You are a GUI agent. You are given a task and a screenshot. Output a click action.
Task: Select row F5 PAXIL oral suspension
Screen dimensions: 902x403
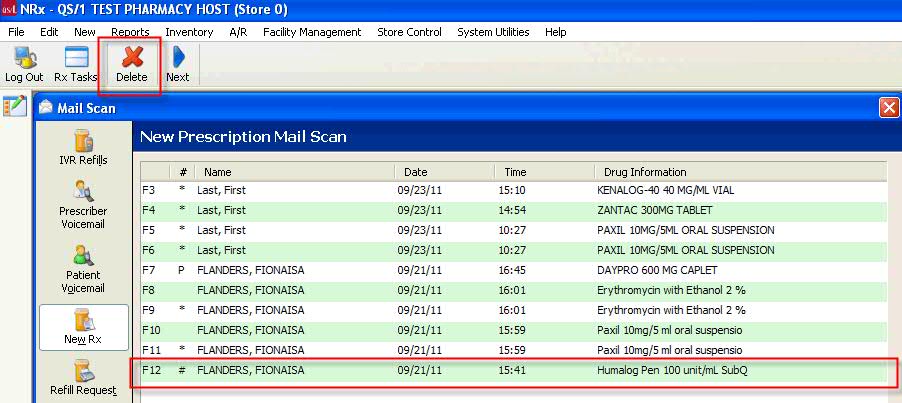[514, 230]
